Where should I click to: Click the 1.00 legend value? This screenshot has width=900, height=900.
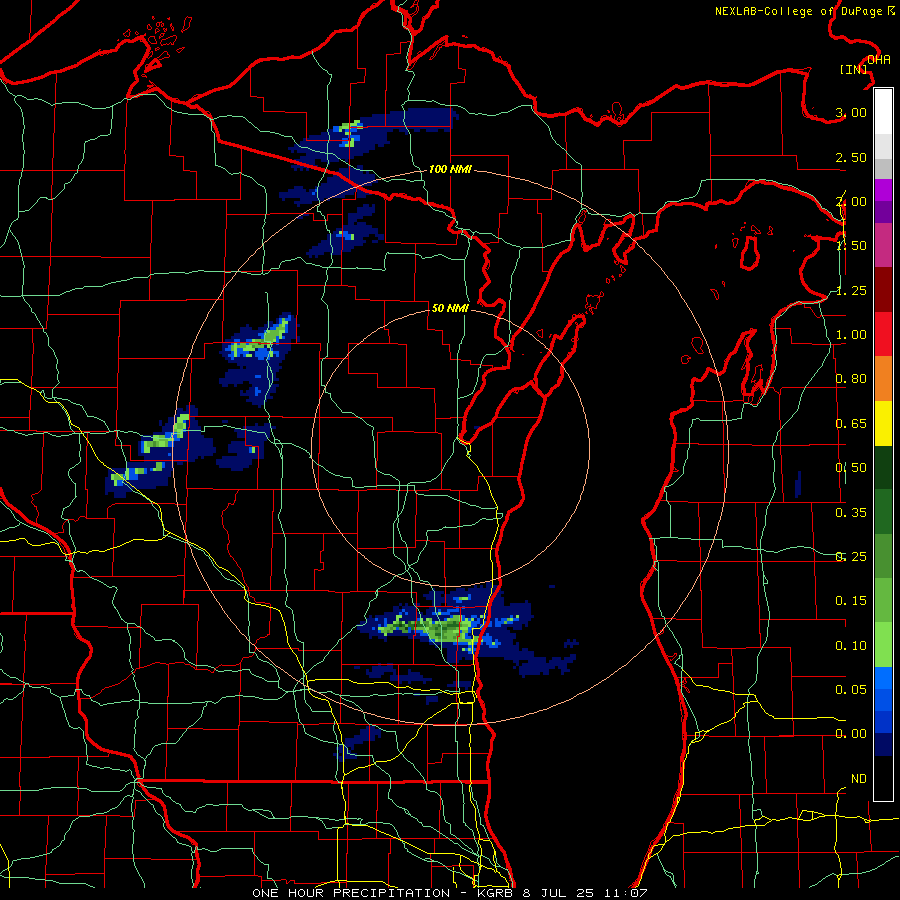pyautogui.click(x=851, y=335)
